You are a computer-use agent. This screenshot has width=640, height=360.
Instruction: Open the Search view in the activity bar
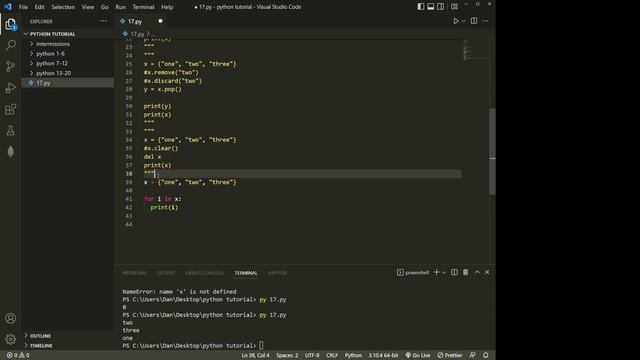11,44
